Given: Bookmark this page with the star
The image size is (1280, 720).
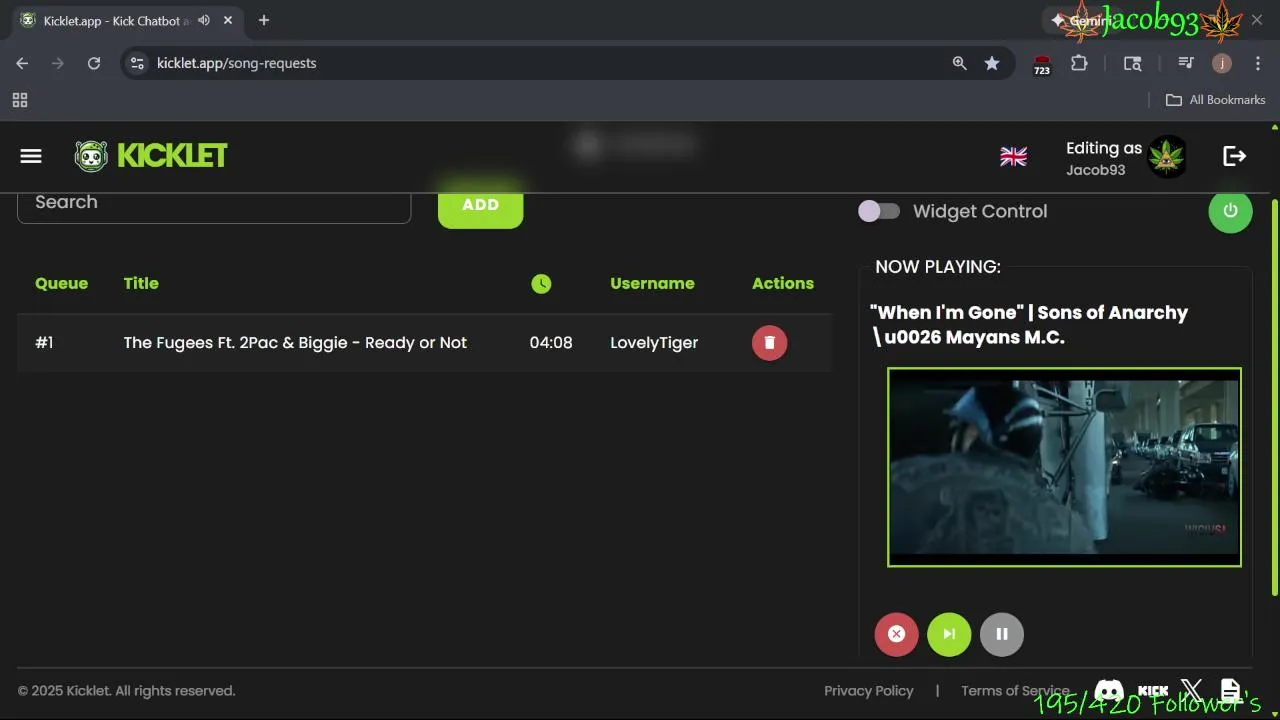Looking at the screenshot, I should pyautogui.click(x=992, y=63).
